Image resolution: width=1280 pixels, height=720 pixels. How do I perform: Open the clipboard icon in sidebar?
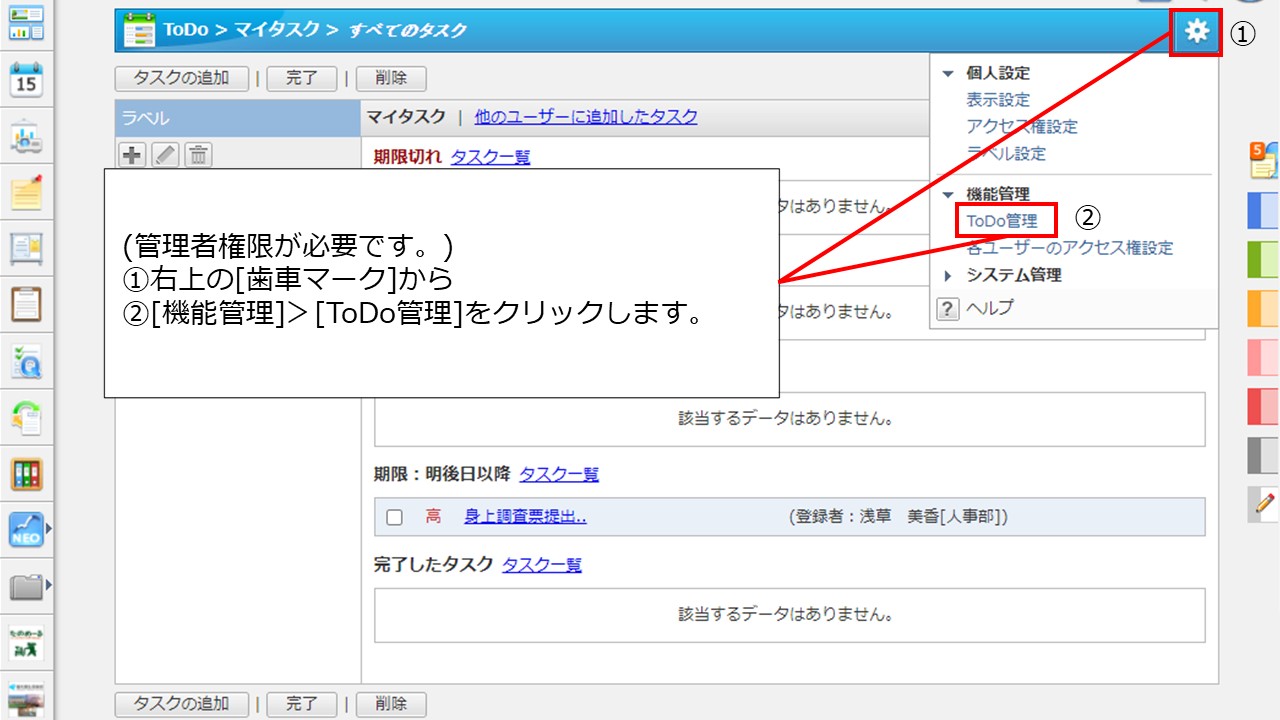(x=26, y=303)
